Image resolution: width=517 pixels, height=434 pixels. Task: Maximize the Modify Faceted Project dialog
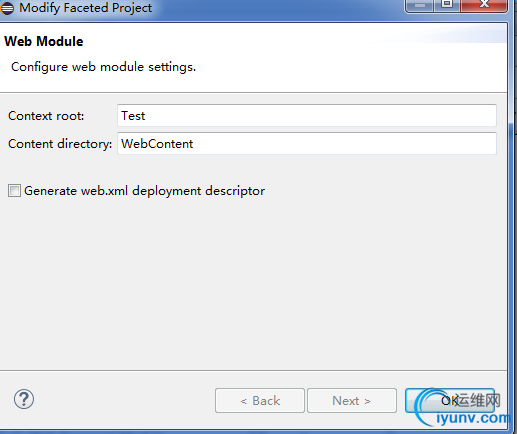[x=447, y=6]
